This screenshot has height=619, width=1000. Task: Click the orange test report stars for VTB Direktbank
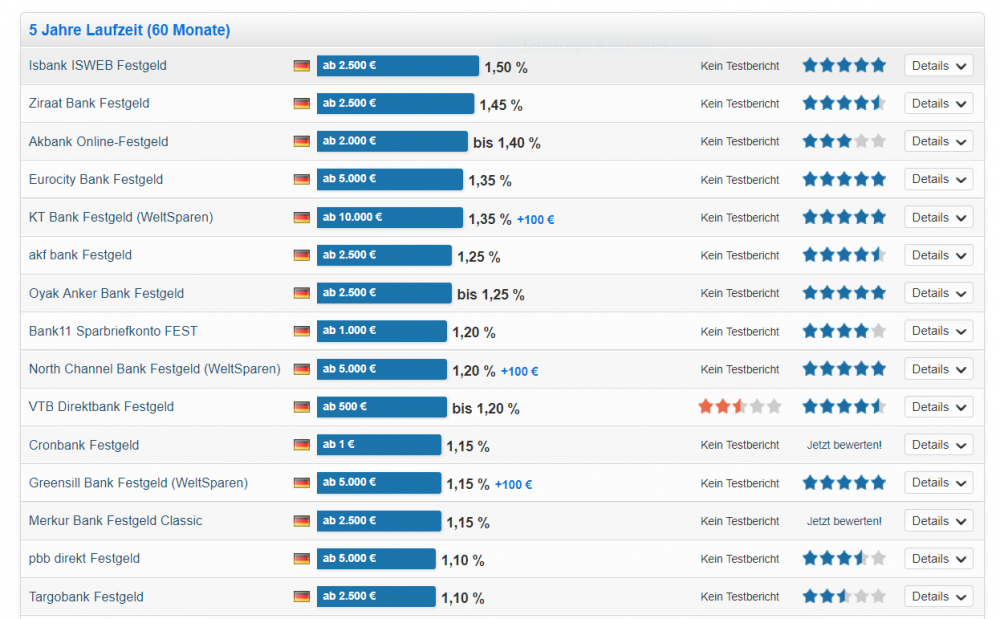[x=740, y=406]
